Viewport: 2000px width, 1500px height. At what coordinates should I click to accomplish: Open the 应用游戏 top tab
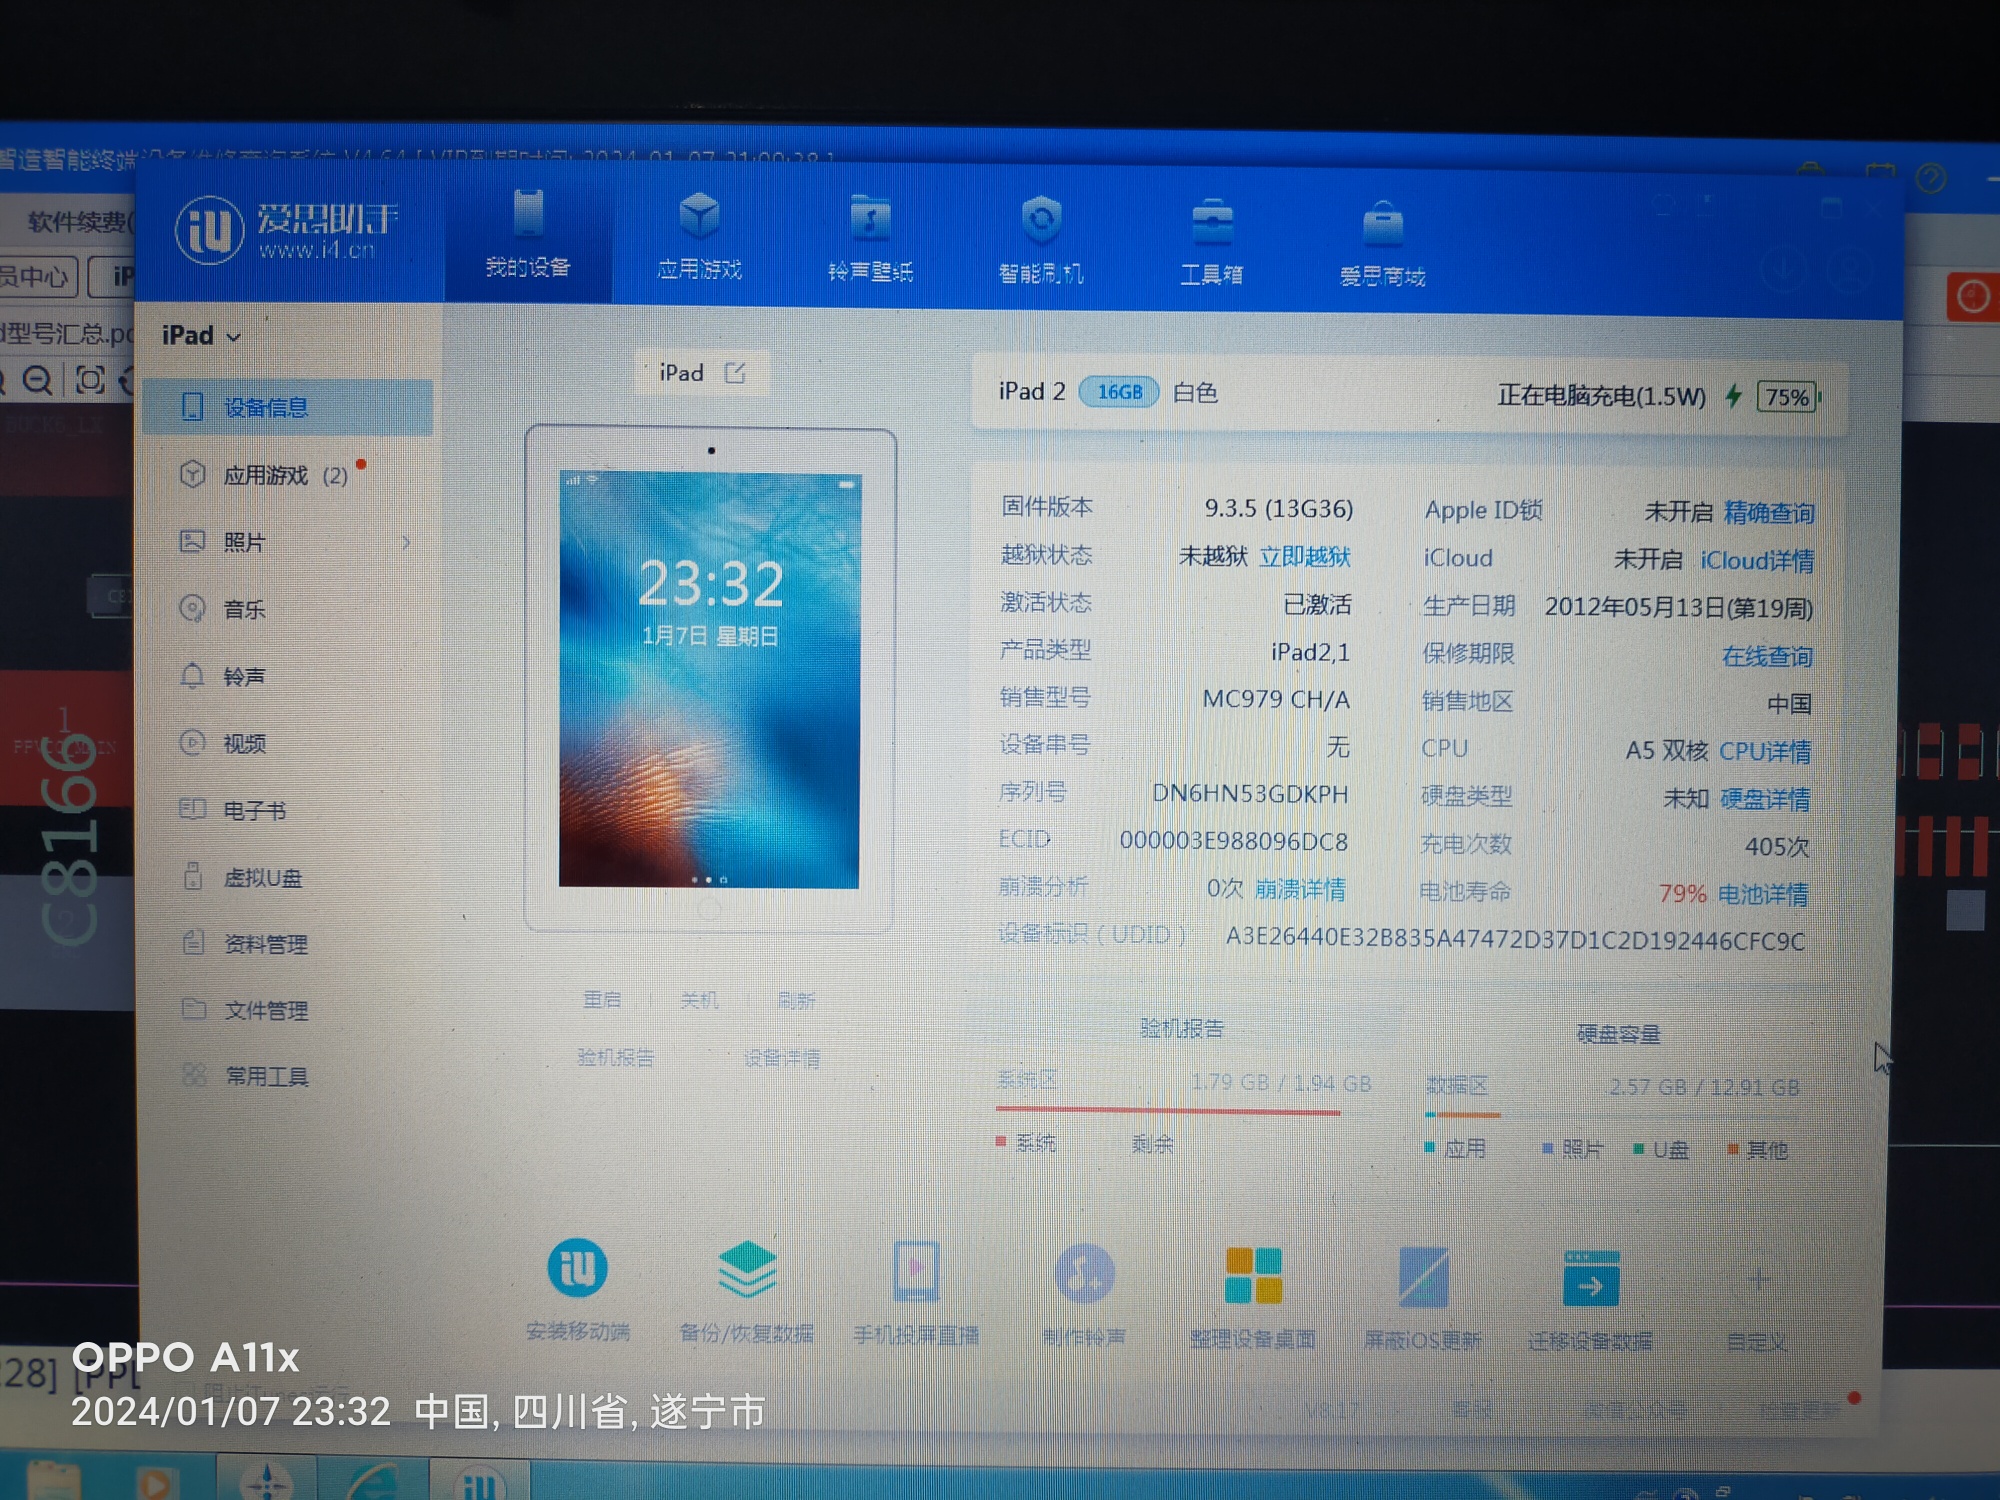699,236
